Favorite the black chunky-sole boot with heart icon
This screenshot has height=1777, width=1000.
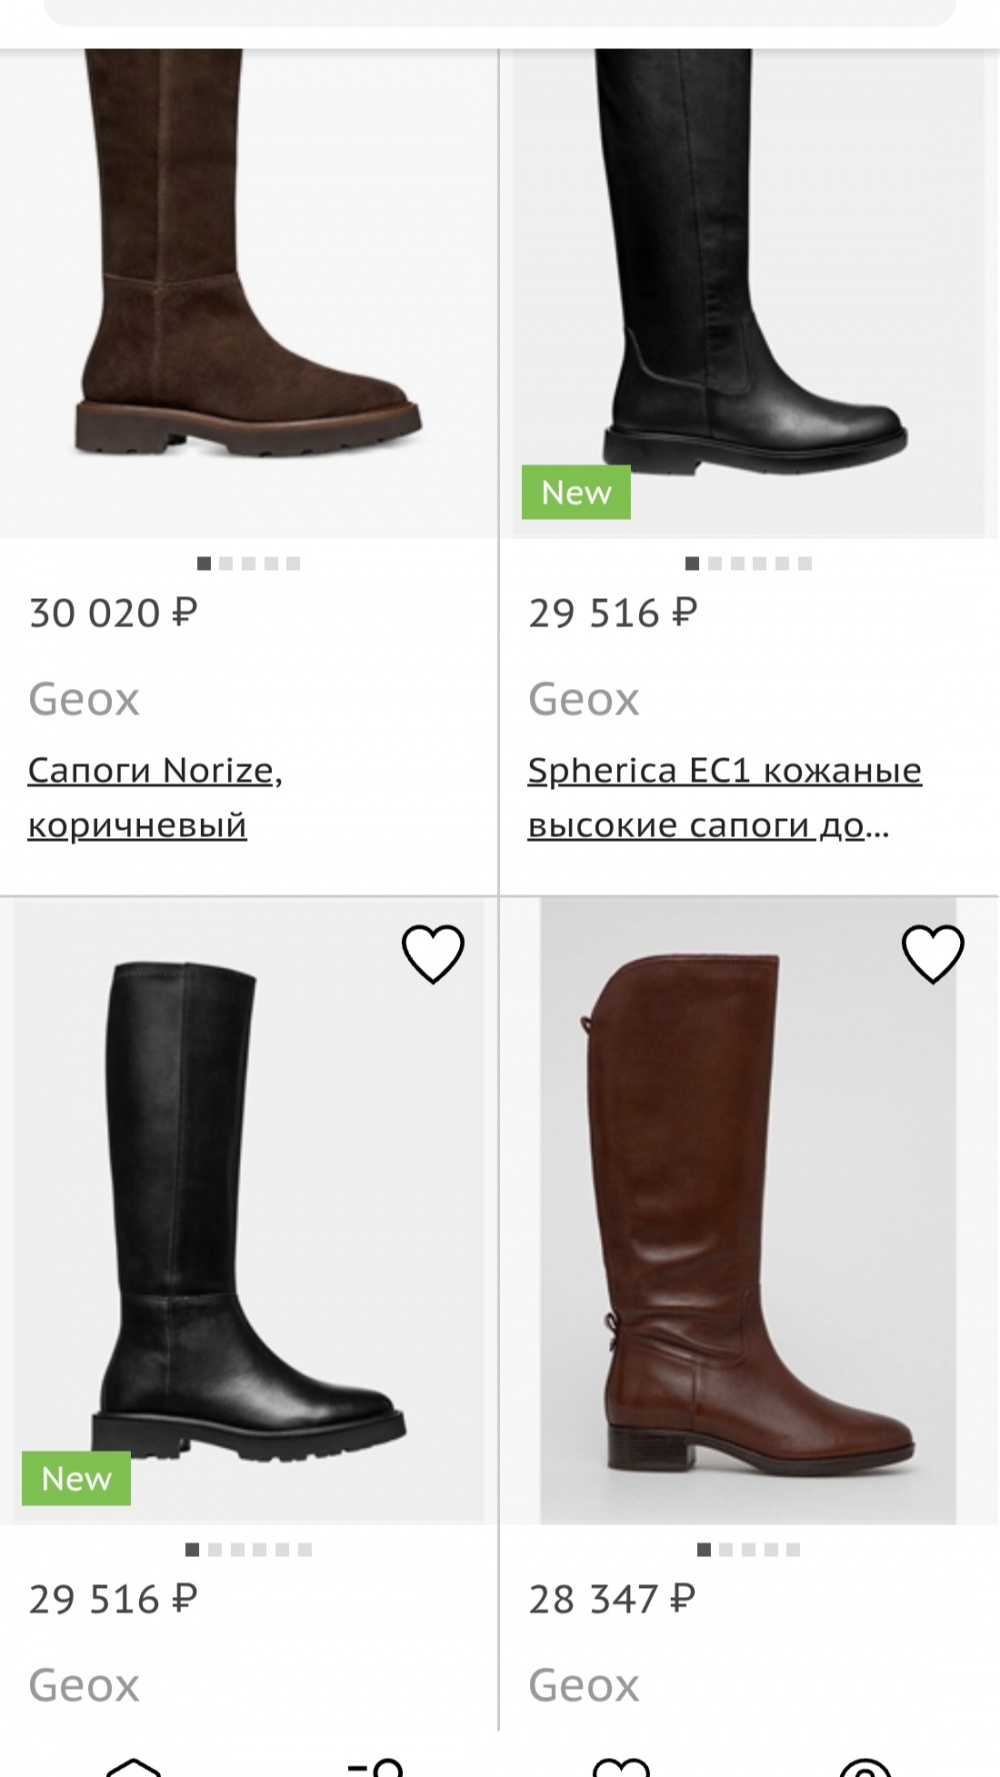point(433,953)
